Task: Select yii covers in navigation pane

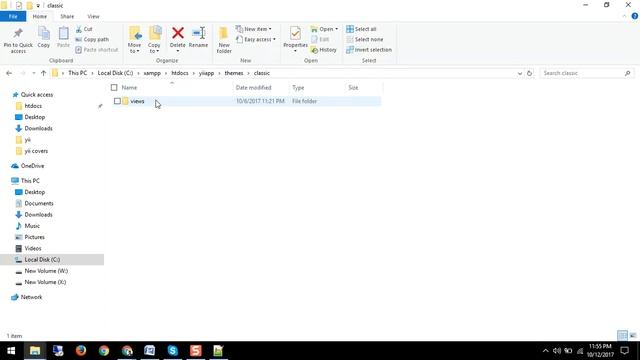Action: [36, 151]
